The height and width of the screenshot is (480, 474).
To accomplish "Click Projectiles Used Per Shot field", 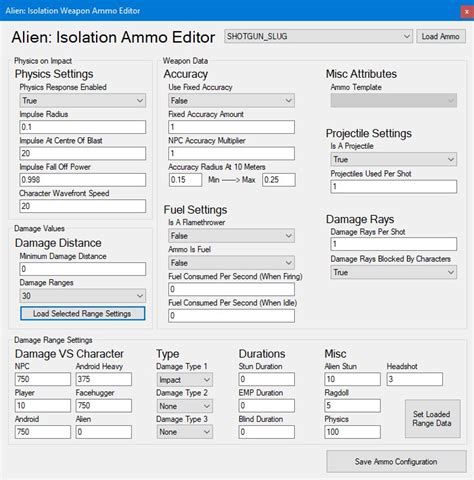I will [394, 187].
